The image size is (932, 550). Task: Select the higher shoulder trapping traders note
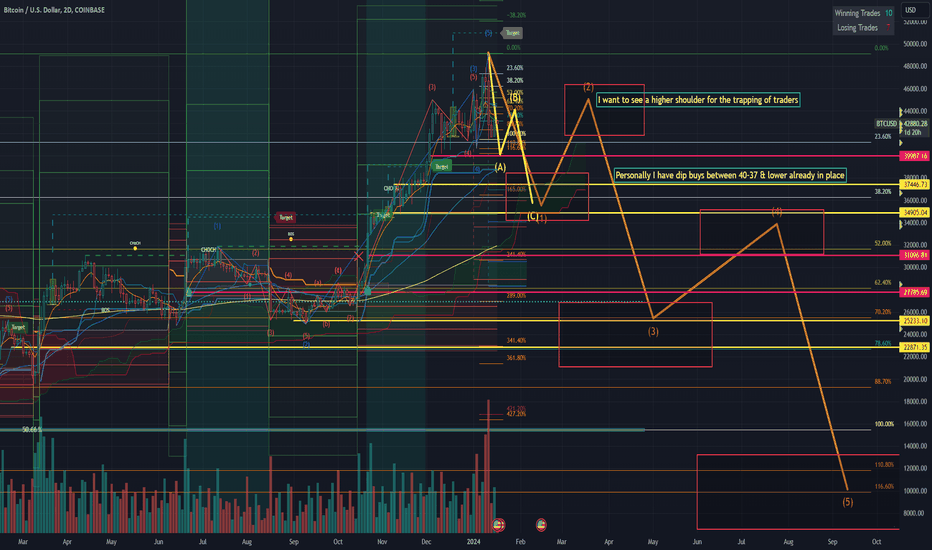pyautogui.click(x=698, y=100)
